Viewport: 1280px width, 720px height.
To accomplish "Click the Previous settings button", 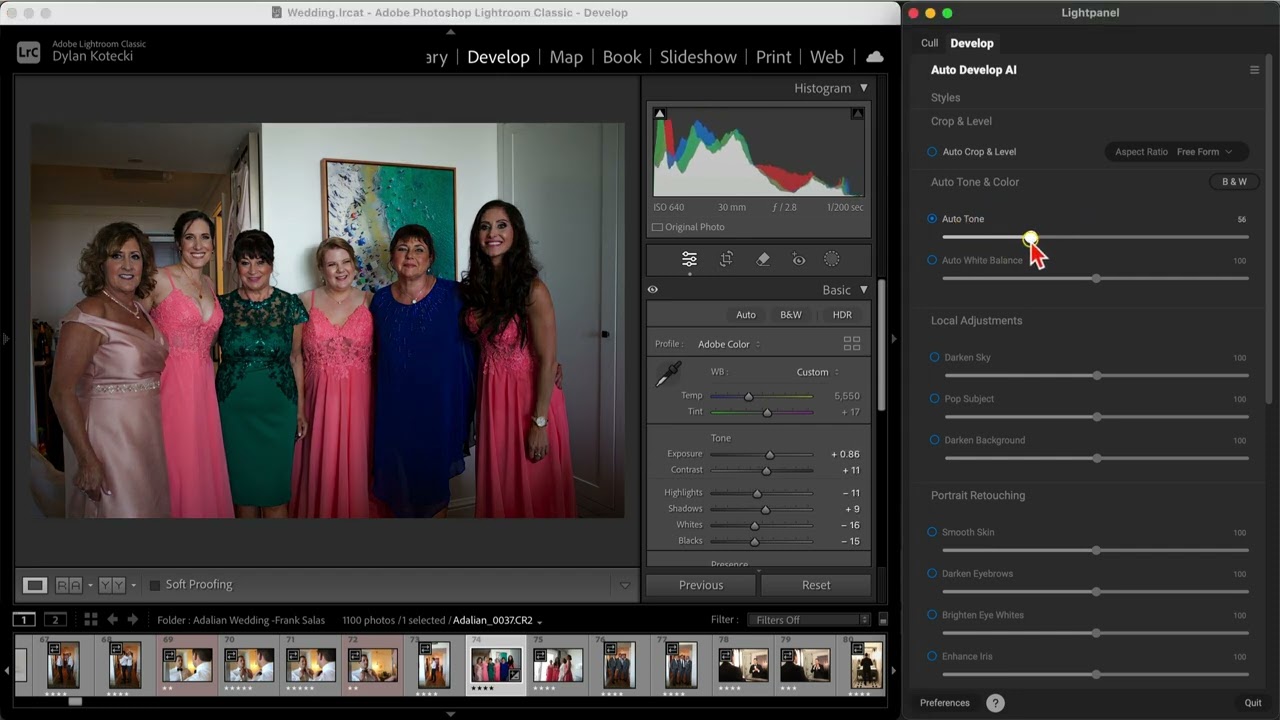I will [x=701, y=585].
